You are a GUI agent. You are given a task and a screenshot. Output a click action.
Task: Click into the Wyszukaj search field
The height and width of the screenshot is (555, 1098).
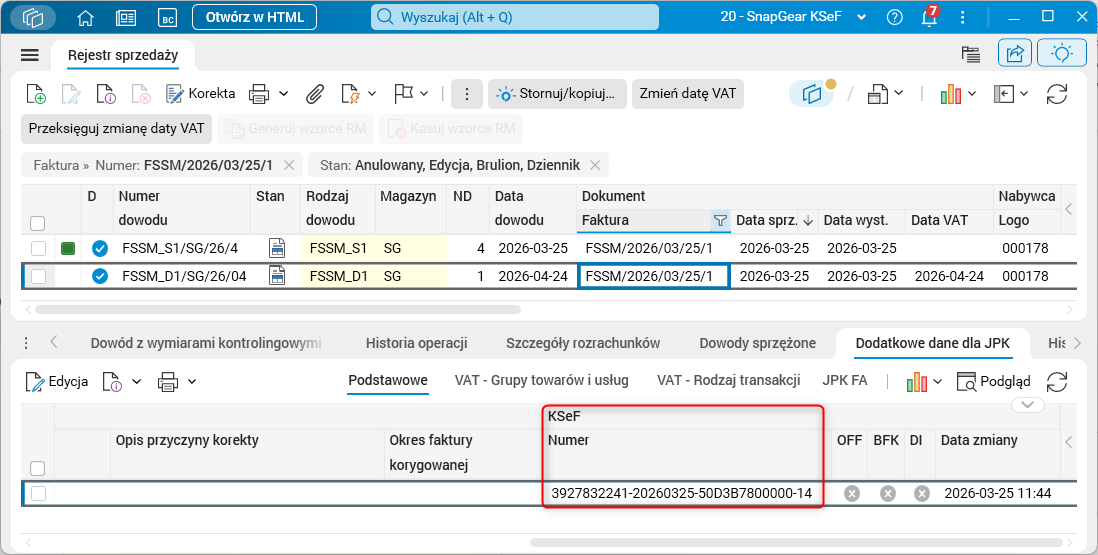515,17
